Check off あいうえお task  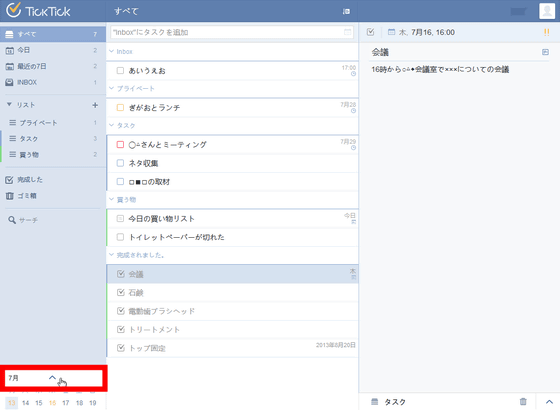(120, 71)
